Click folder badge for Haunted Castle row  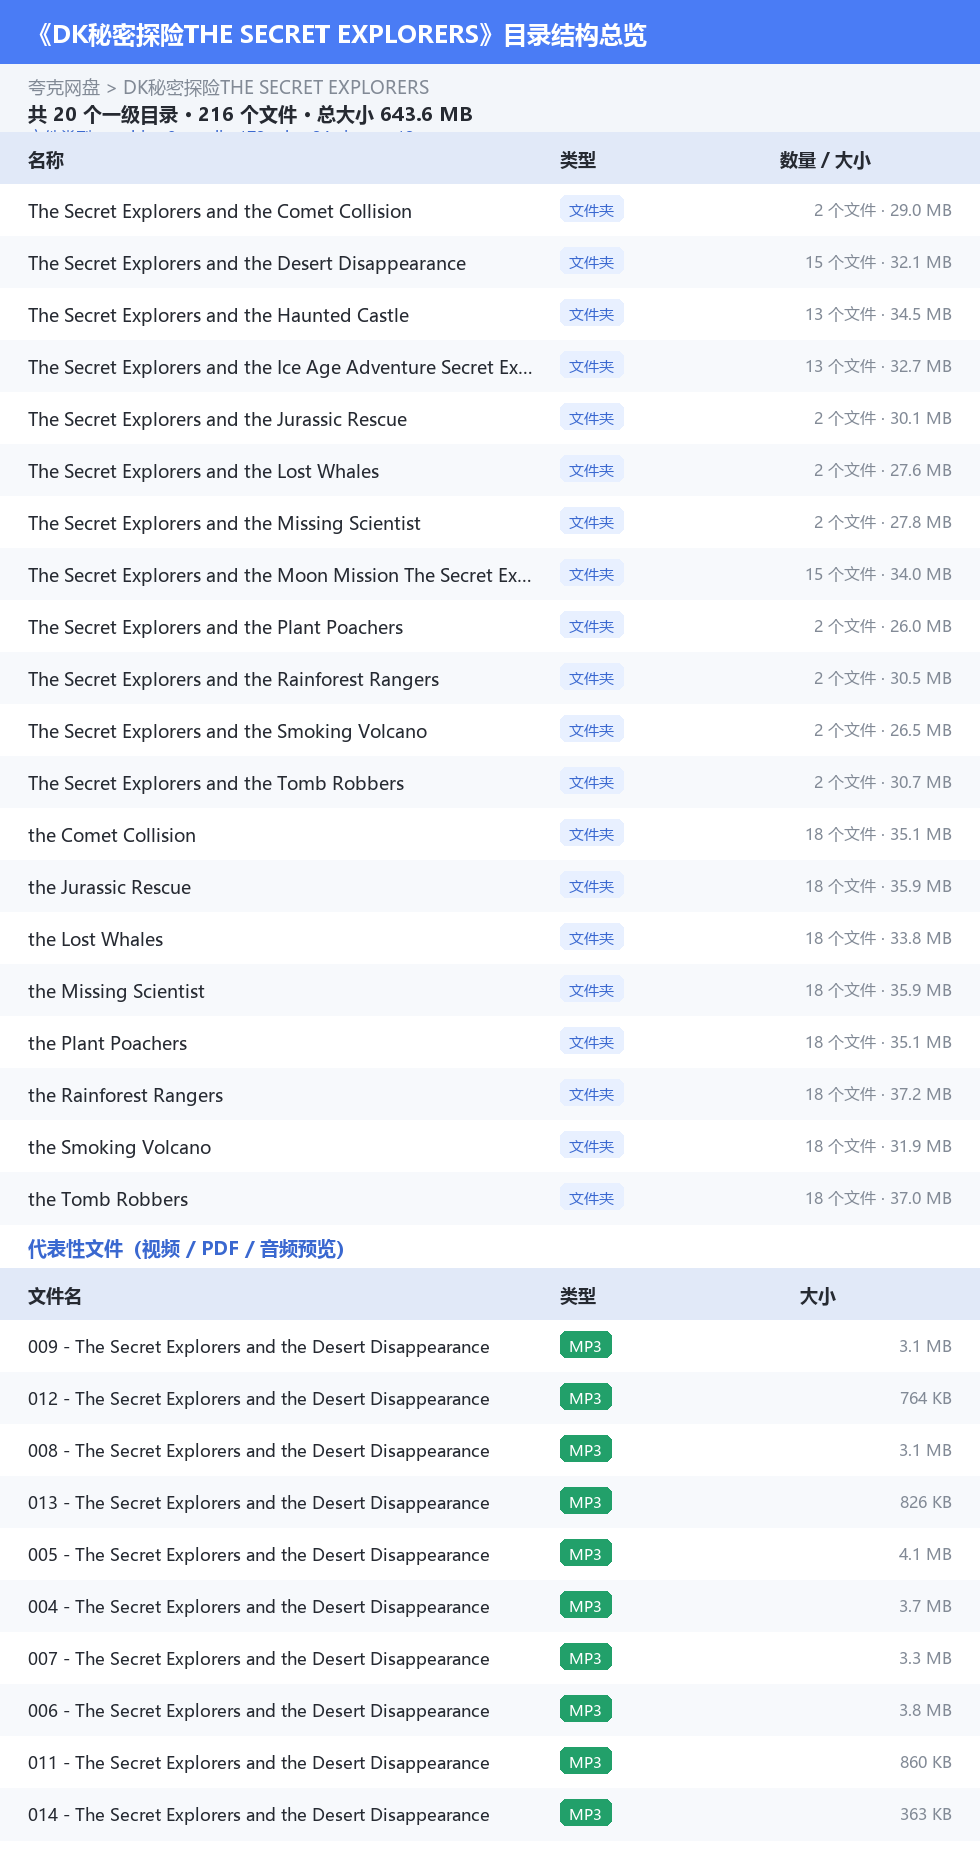pos(592,314)
